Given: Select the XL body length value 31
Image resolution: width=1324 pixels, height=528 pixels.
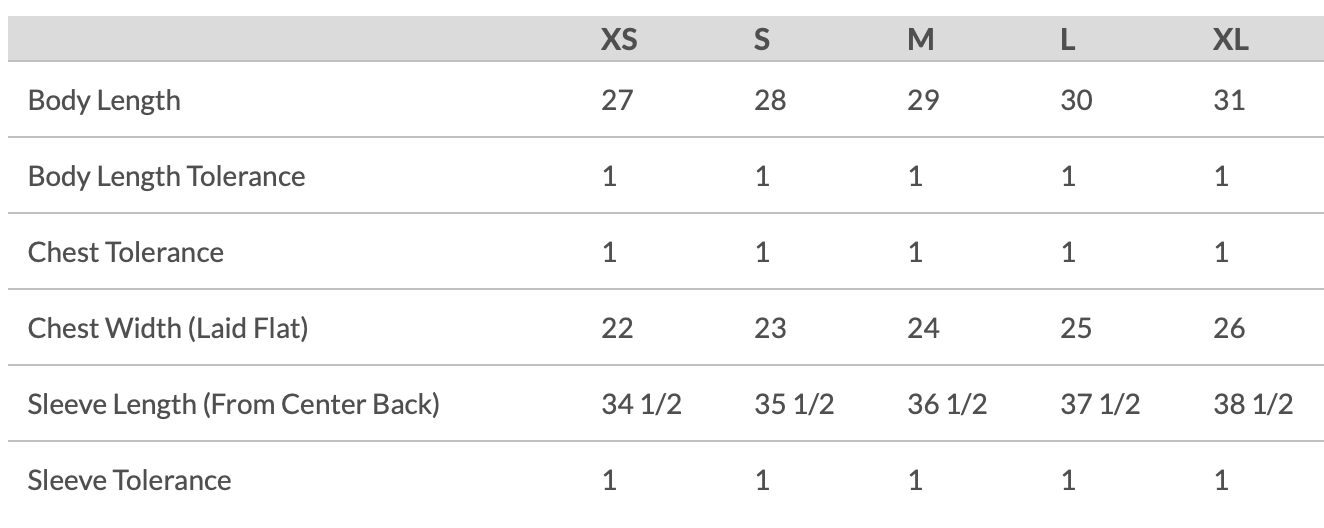Looking at the screenshot, I should [1228, 100].
